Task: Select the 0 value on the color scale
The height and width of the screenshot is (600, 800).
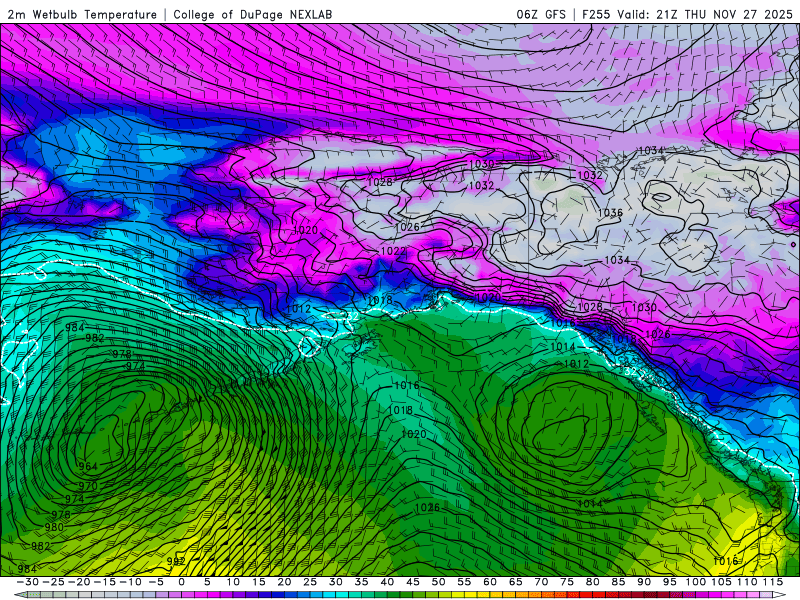Action: point(182,582)
